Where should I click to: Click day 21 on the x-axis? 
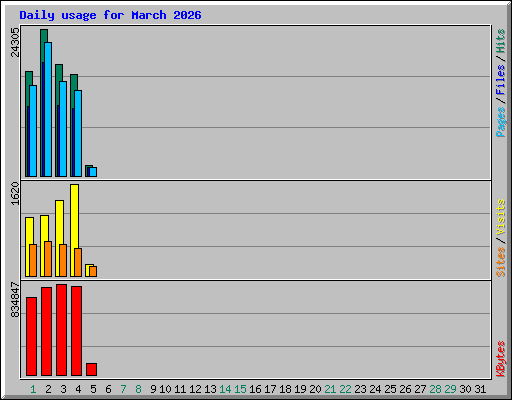coord(330,389)
